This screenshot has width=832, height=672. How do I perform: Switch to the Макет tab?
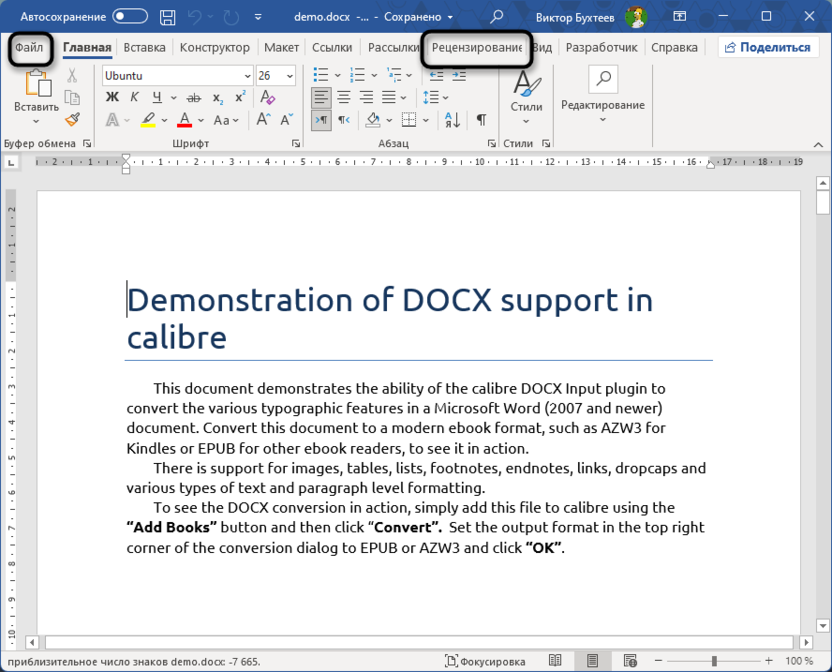(x=281, y=47)
